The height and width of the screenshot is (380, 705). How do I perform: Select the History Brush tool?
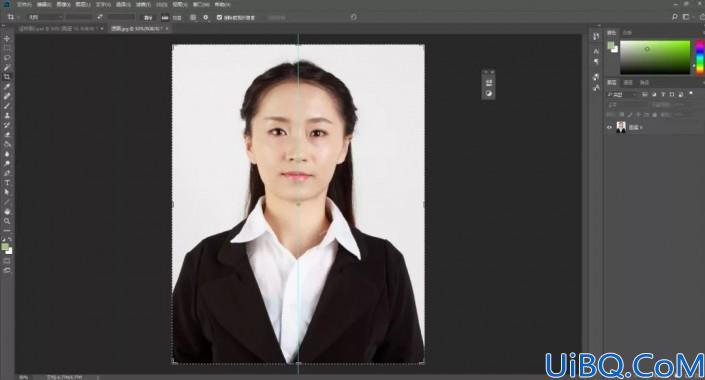[x=7, y=125]
